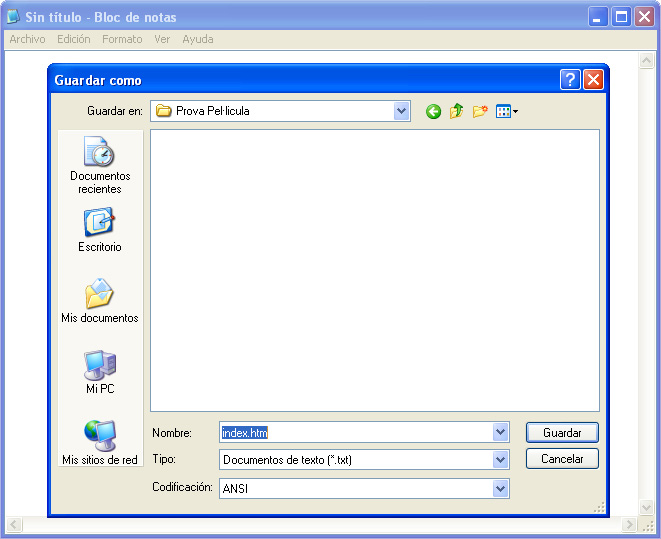The width and height of the screenshot is (661, 539).
Task: Open Mis sitios de red
Action: coord(100,443)
